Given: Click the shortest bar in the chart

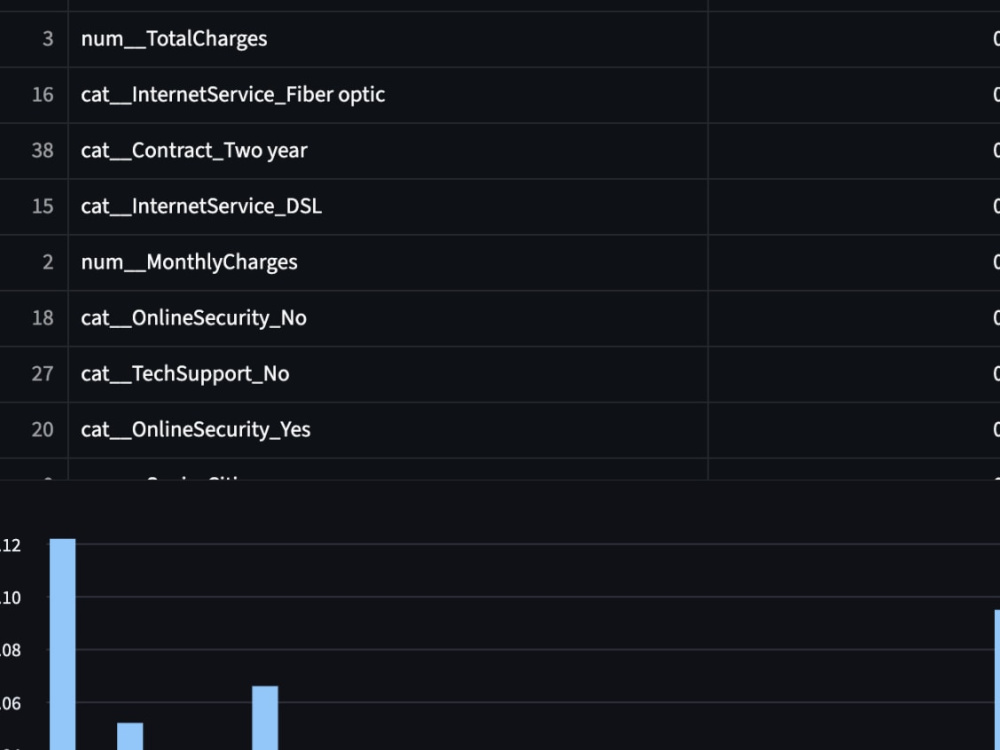Looking at the screenshot, I should 130,736.
